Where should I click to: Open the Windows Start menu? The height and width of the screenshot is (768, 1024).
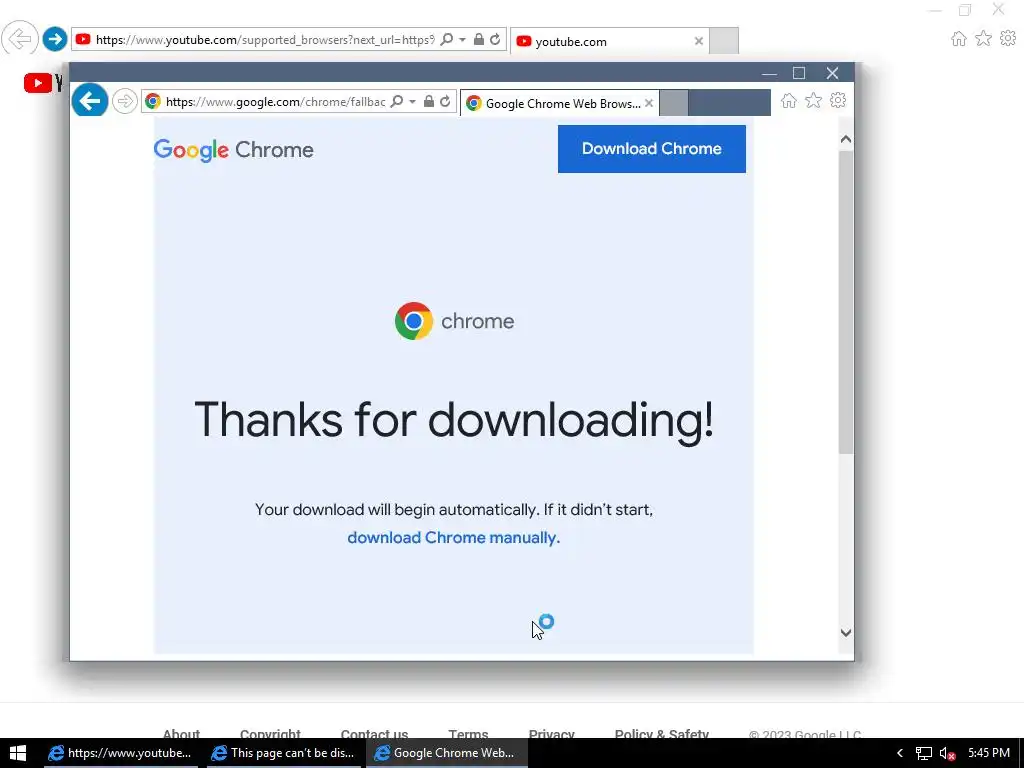click(18, 753)
